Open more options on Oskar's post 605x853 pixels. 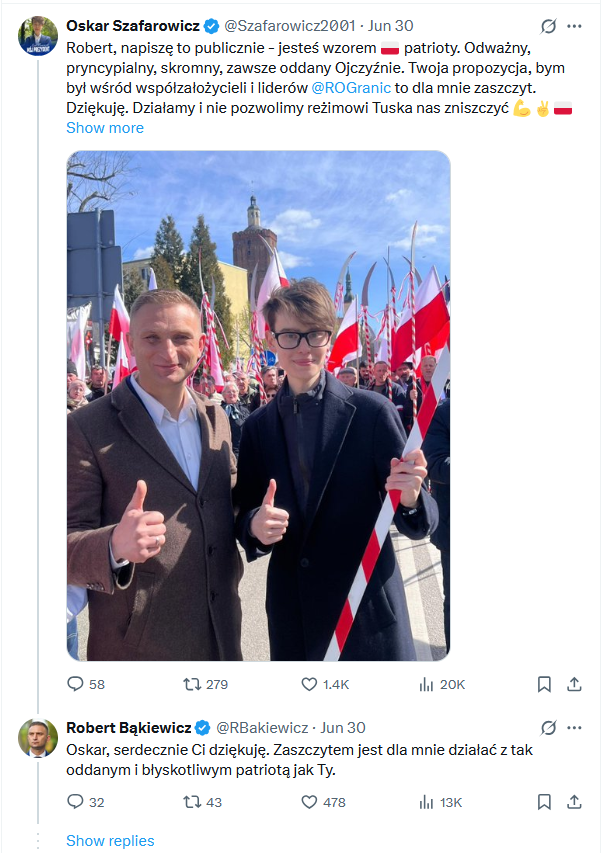575,26
